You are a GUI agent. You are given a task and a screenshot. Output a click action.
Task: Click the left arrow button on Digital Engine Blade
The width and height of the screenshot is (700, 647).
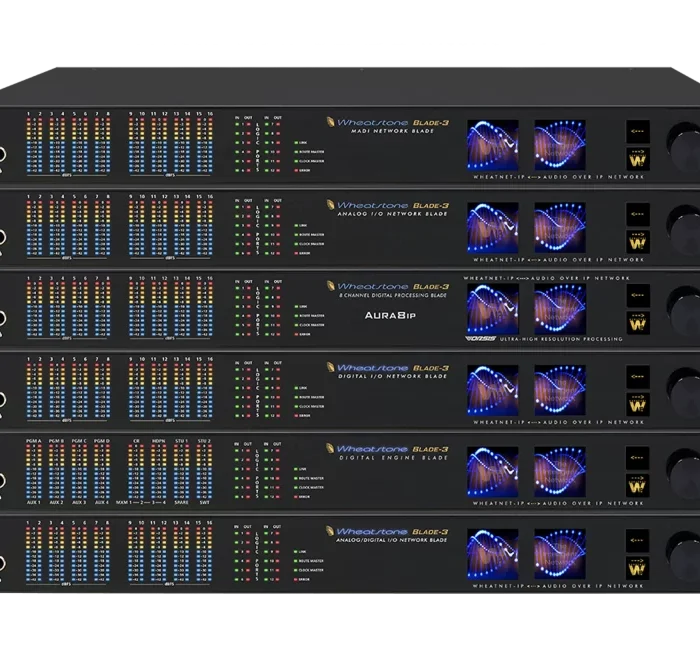point(638,458)
